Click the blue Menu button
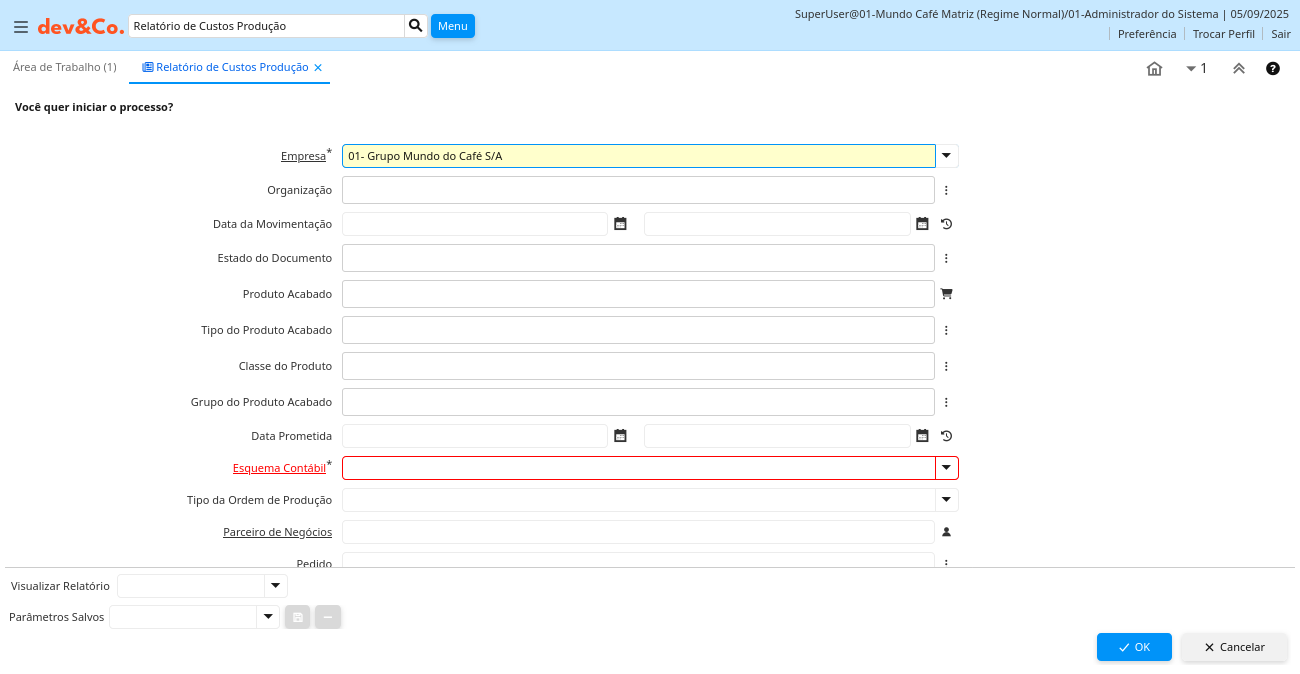The height and width of the screenshot is (674, 1300). coord(453,26)
